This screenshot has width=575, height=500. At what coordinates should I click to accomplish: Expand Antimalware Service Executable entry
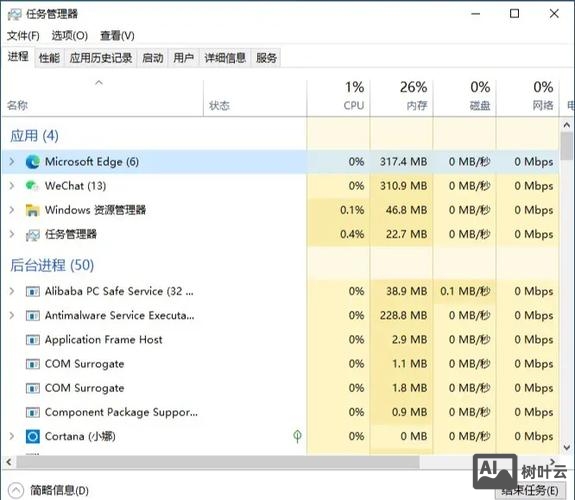pos(12,315)
